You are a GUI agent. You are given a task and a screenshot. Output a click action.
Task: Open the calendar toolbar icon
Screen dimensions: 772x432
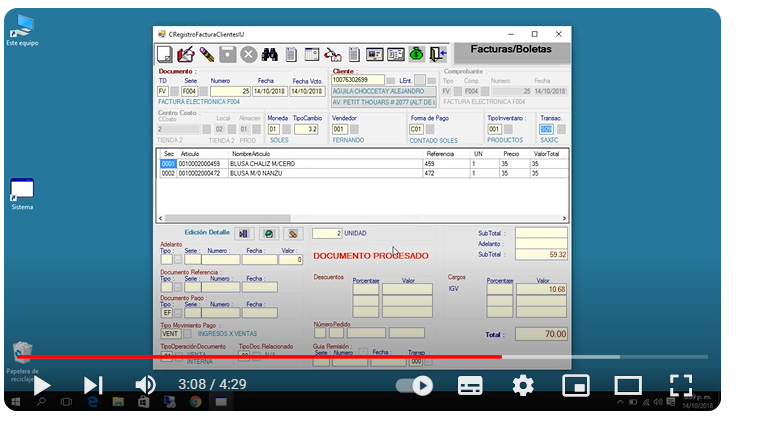tap(312, 54)
